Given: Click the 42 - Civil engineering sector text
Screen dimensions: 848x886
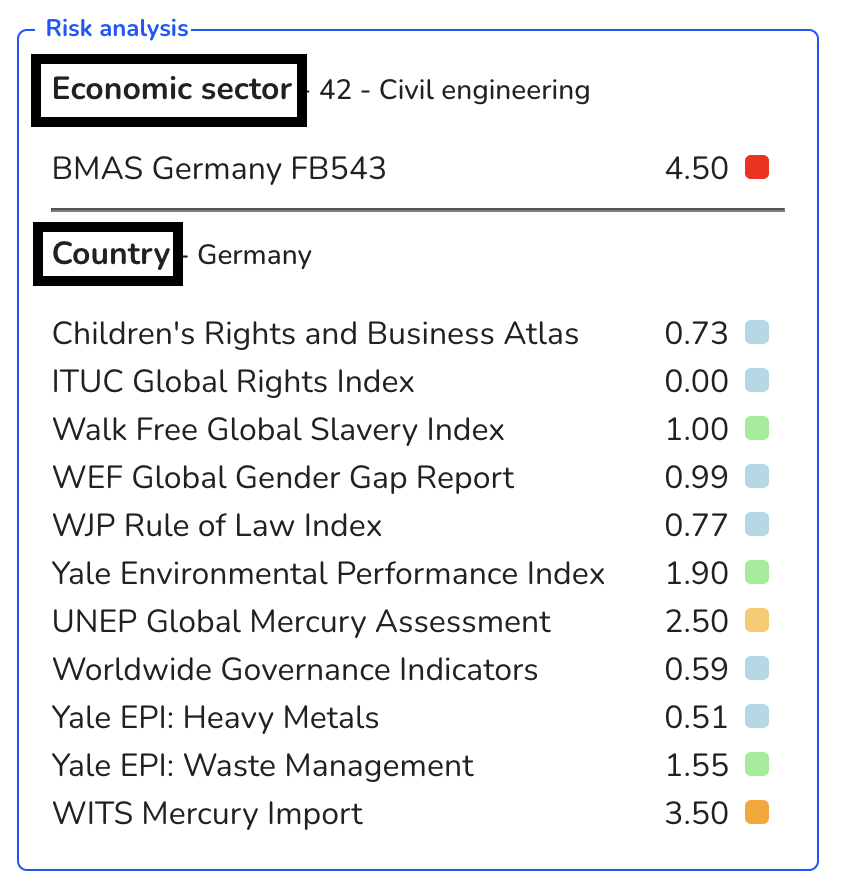Looking at the screenshot, I should tap(455, 90).
